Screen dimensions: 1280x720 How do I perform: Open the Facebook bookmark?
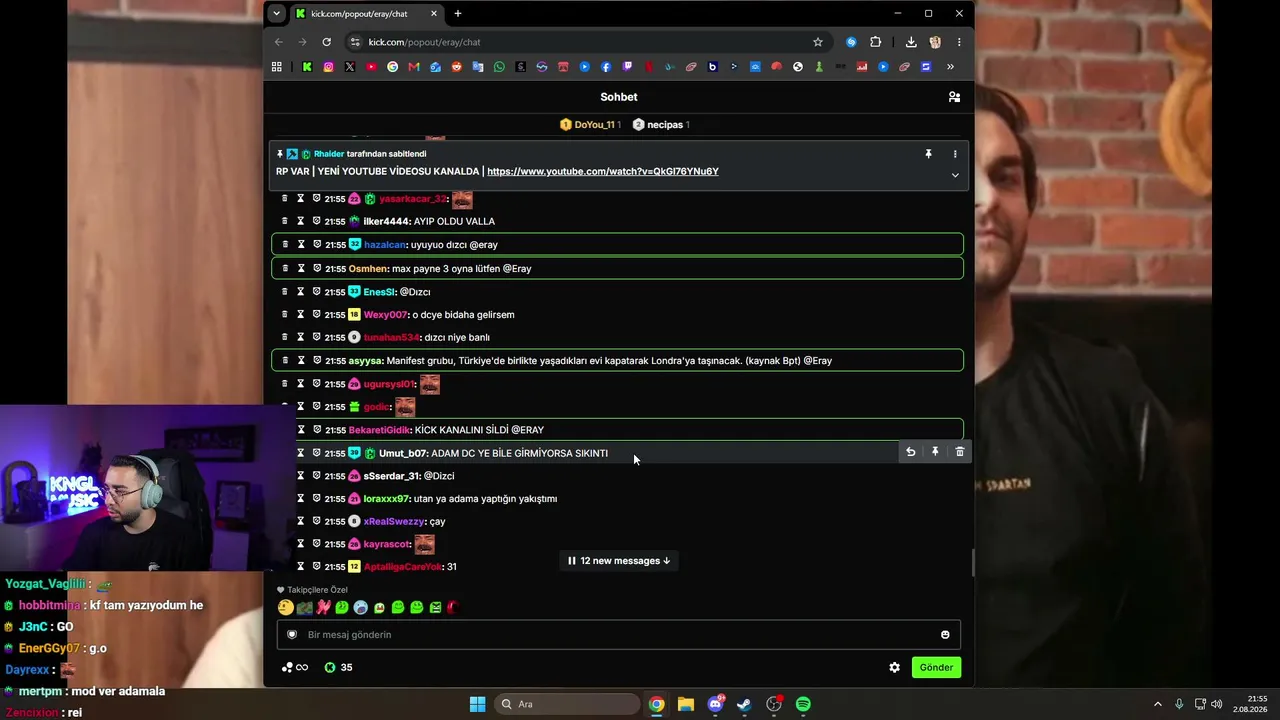coord(606,67)
